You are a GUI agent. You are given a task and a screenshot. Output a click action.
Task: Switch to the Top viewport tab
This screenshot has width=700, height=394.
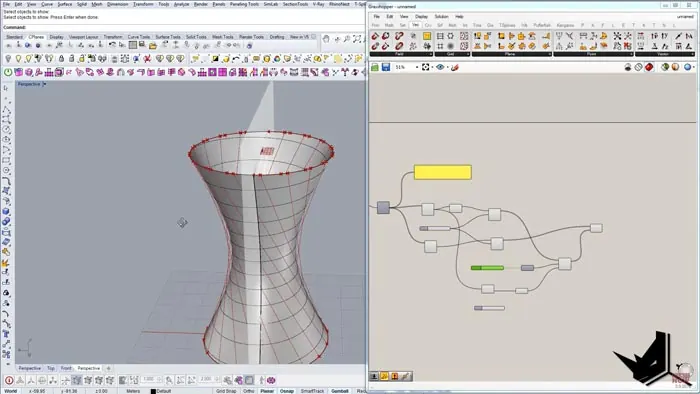pyautogui.click(x=51, y=368)
